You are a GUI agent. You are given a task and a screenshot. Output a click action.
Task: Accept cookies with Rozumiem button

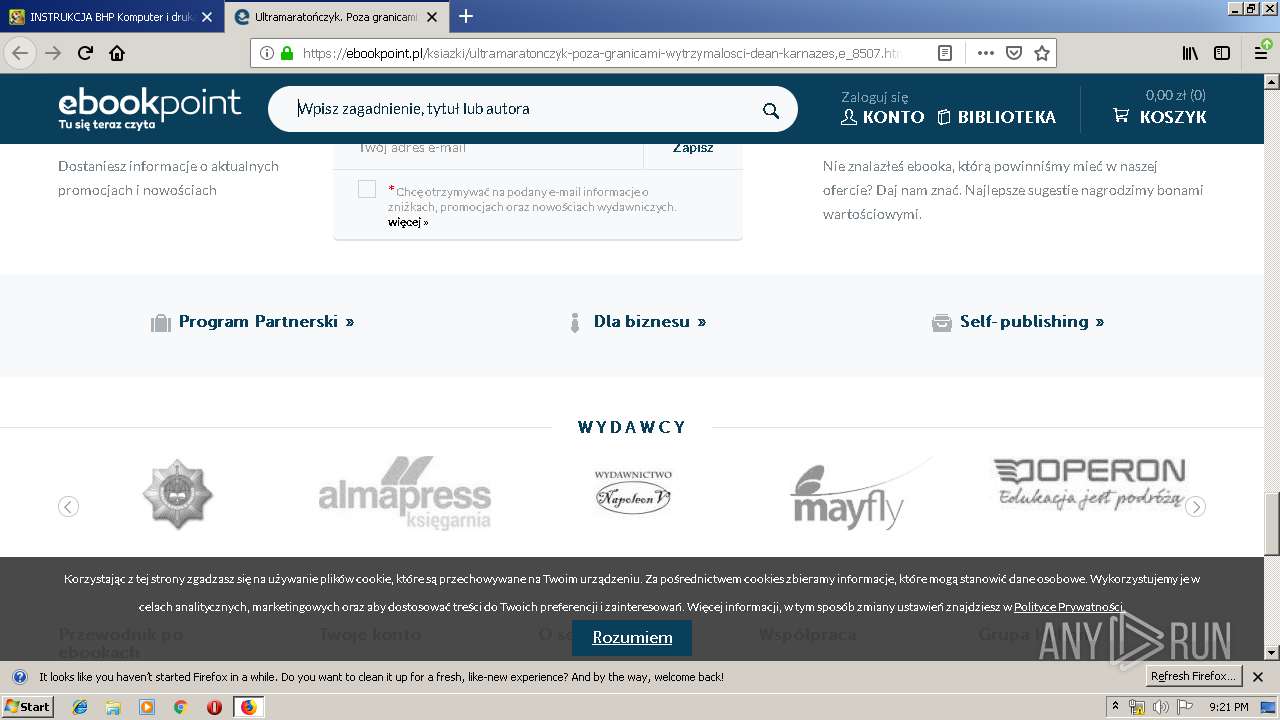pyautogui.click(x=632, y=638)
